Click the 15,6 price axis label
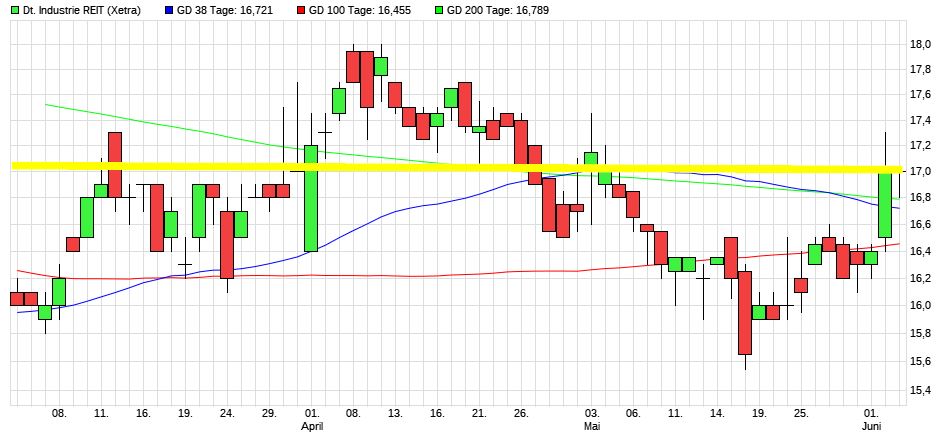This screenshot has width=947, height=432. [920, 361]
